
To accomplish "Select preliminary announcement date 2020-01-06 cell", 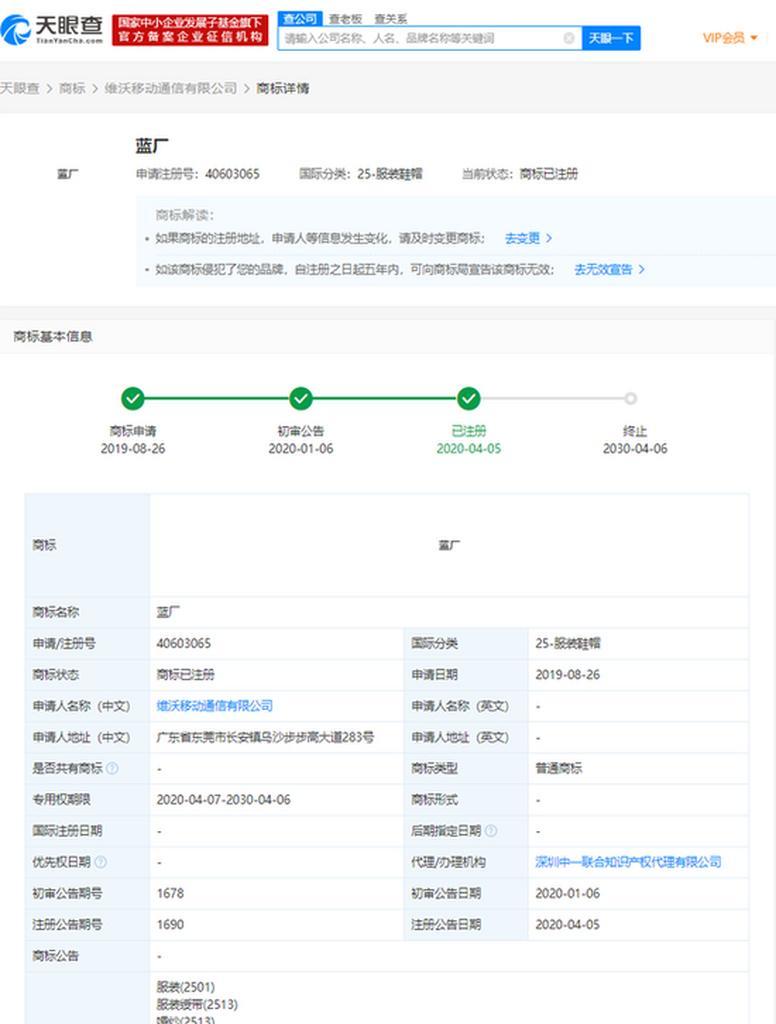I will pos(567,893).
